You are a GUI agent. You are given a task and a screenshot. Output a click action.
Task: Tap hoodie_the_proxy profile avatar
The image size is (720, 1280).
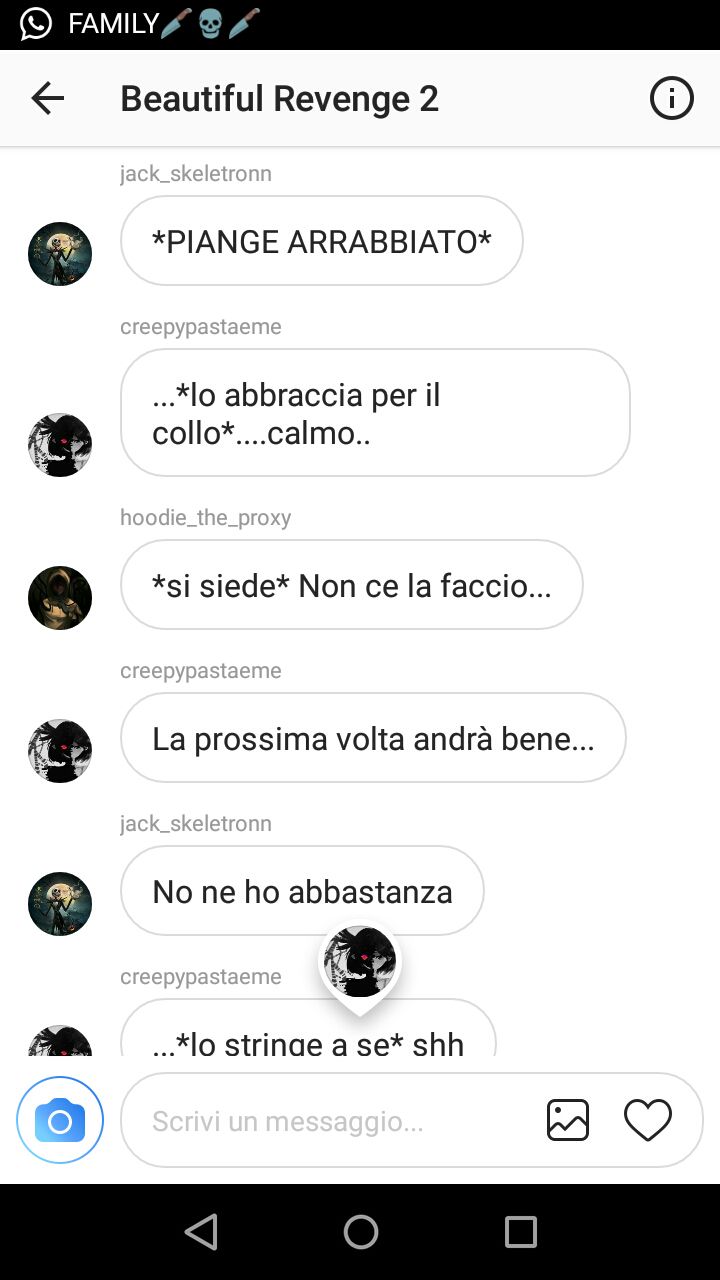pos(60,598)
